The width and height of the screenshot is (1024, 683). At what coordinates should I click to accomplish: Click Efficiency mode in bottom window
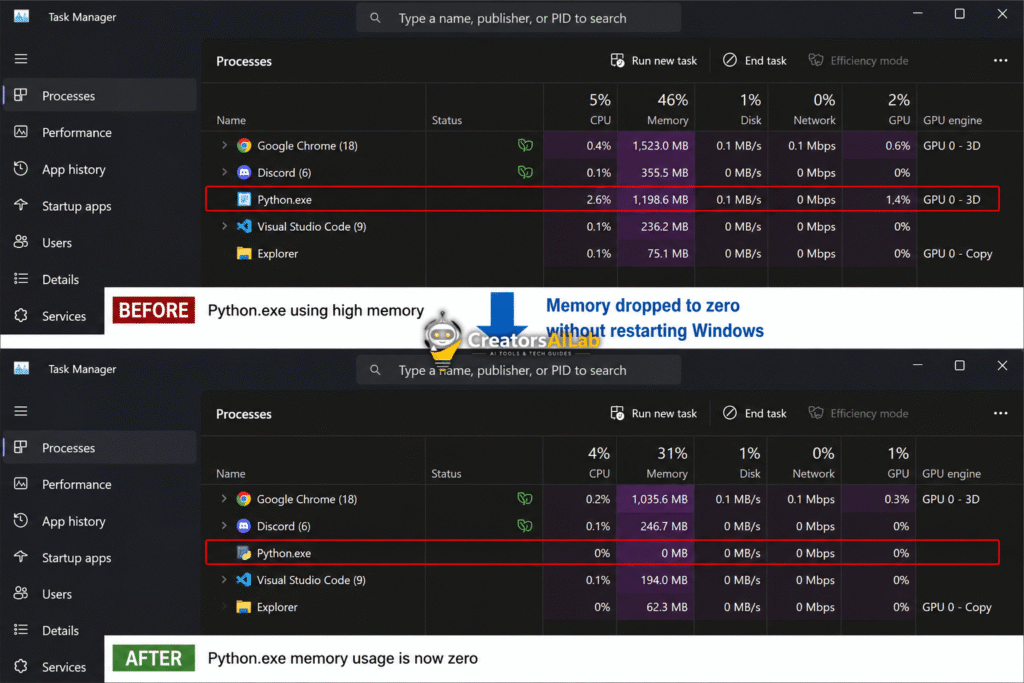[858, 413]
